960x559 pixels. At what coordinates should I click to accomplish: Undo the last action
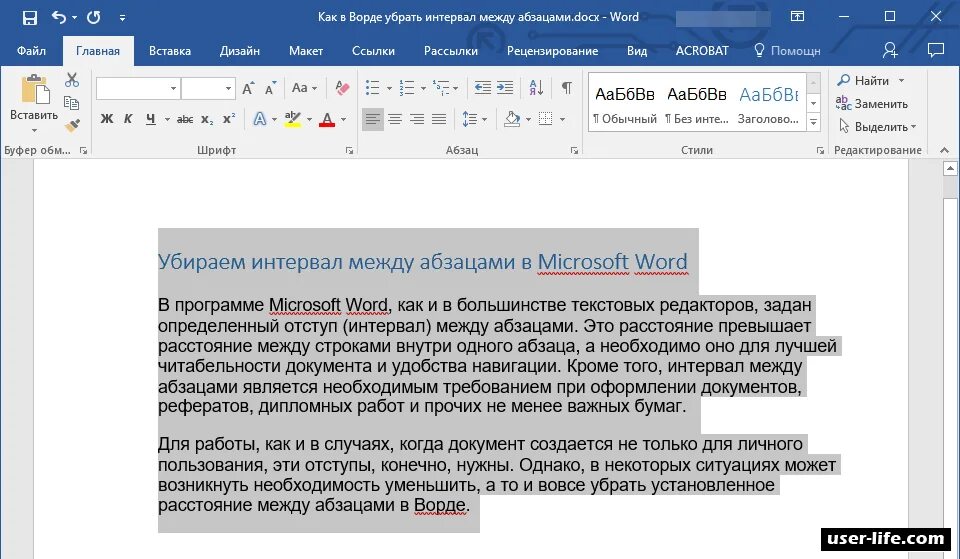58,17
